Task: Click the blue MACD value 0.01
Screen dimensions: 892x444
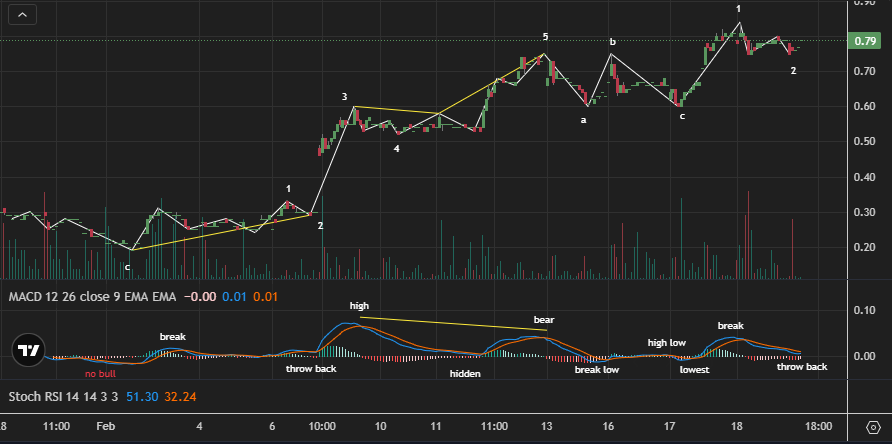Action: (x=235, y=297)
